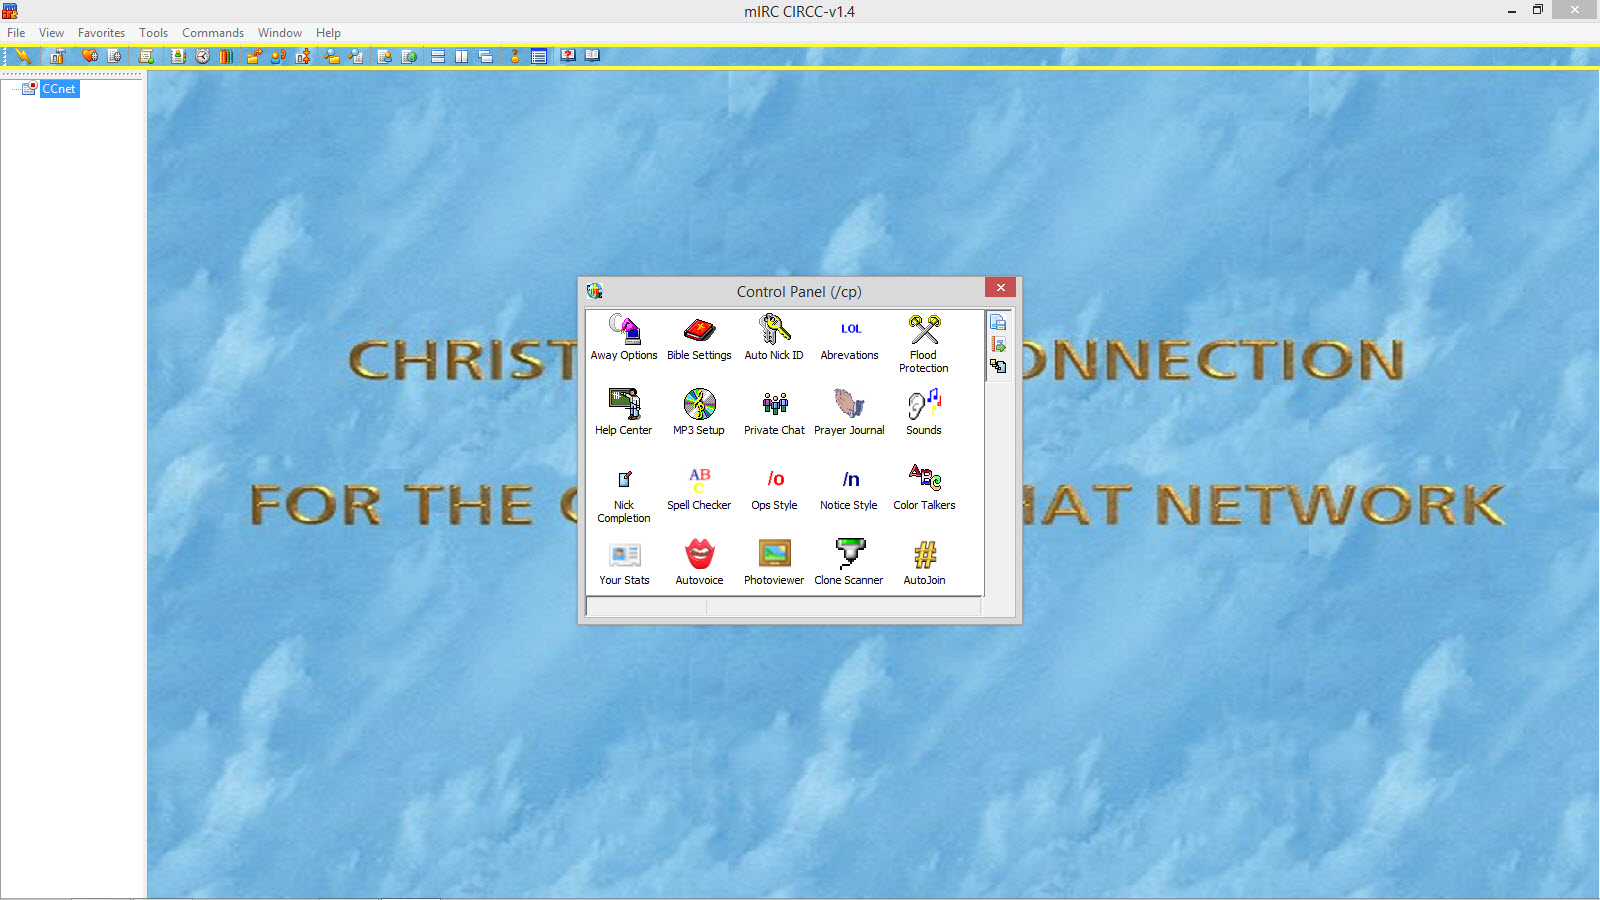
Task: Open Auto Nick ID settings
Action: point(774,337)
